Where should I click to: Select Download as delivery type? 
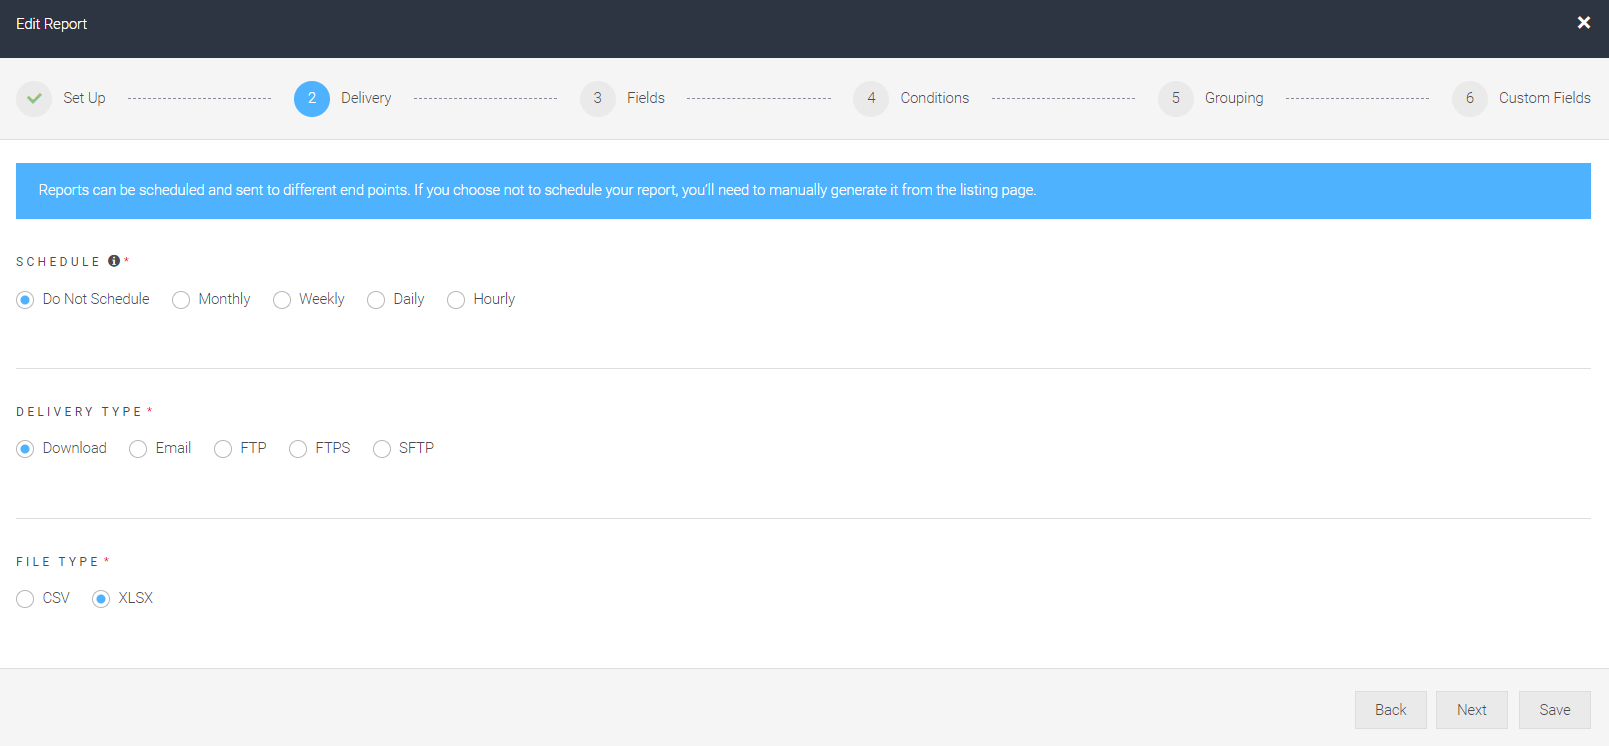click(25, 449)
